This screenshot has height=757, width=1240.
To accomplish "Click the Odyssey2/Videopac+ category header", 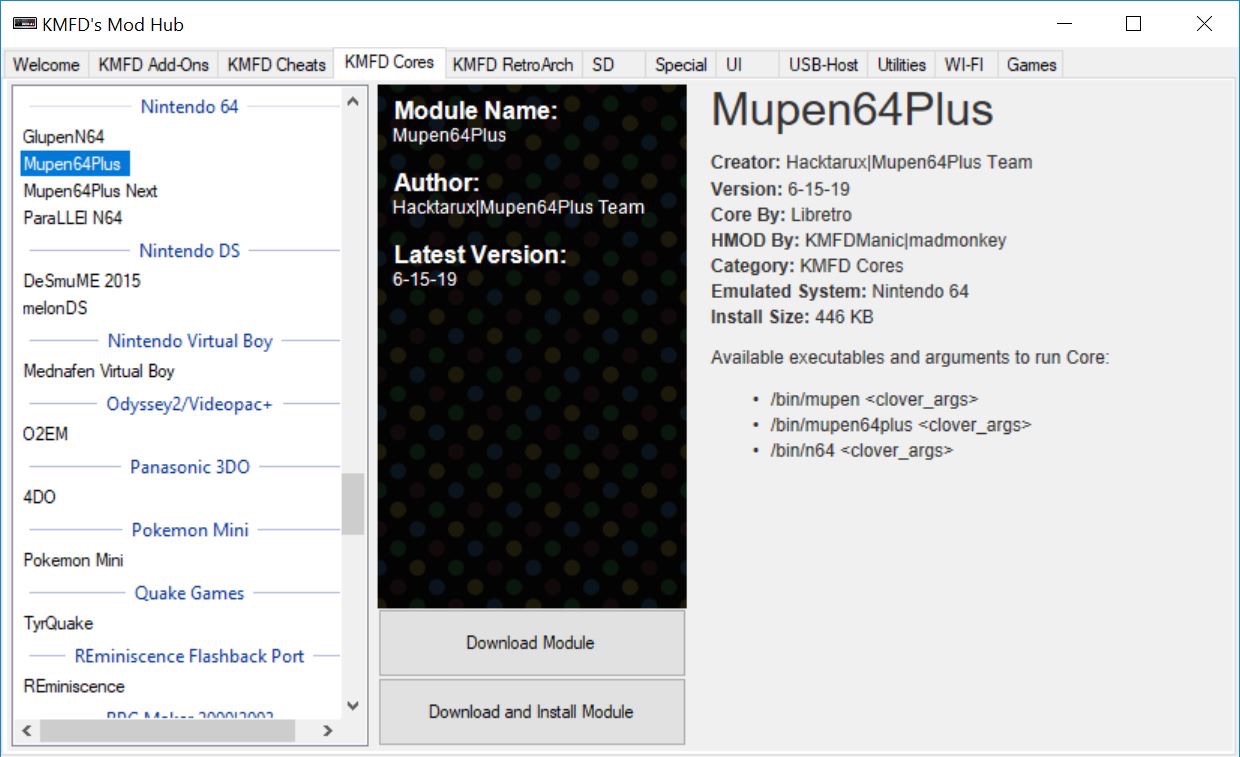I will (x=189, y=404).
